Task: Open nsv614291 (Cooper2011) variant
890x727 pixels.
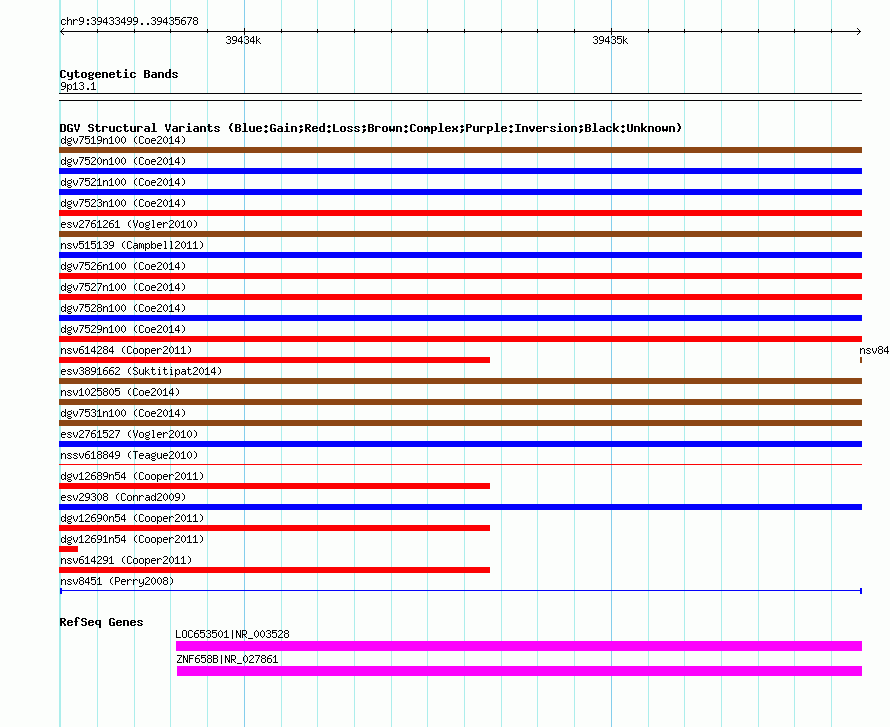Action: tap(126, 560)
